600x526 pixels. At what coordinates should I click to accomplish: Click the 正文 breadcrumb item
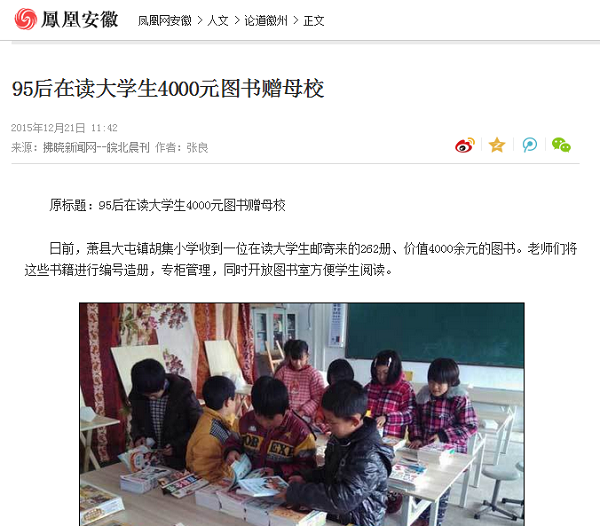314,21
